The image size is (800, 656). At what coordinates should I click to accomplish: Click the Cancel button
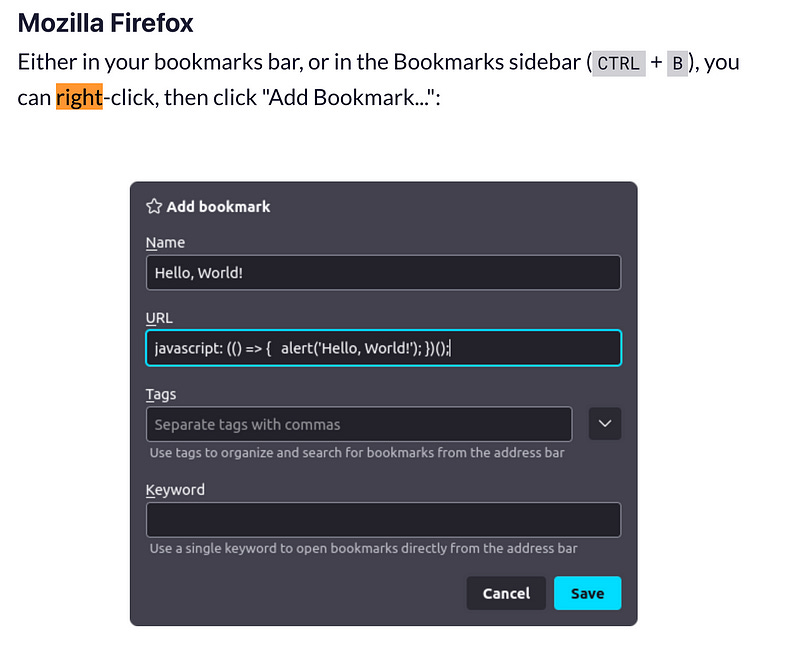506,593
